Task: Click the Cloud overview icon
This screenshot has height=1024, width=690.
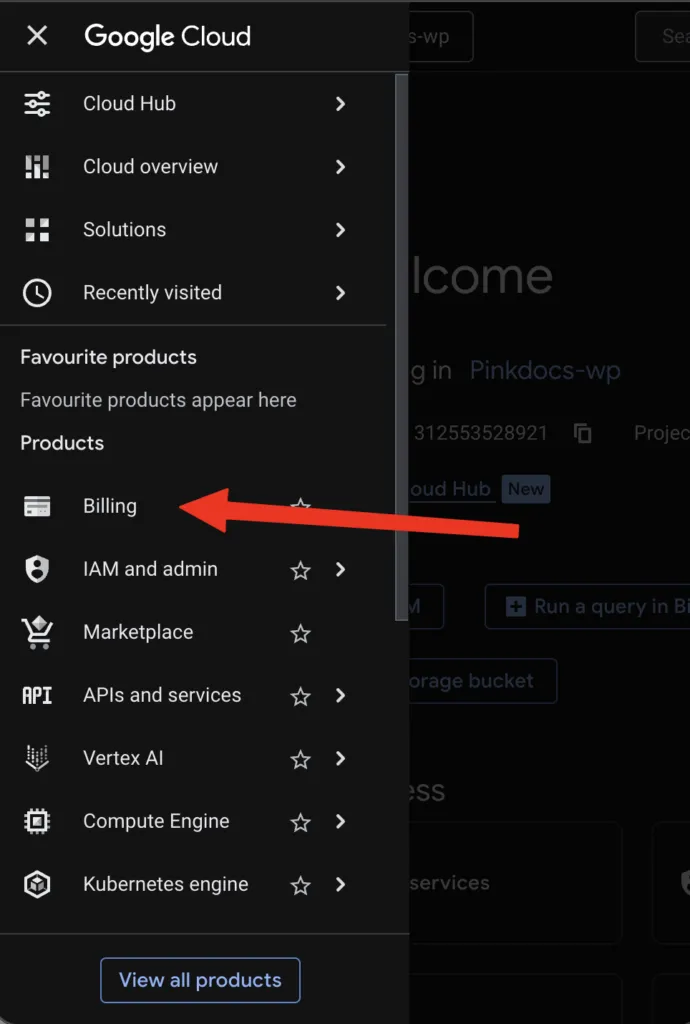Action: 37,167
